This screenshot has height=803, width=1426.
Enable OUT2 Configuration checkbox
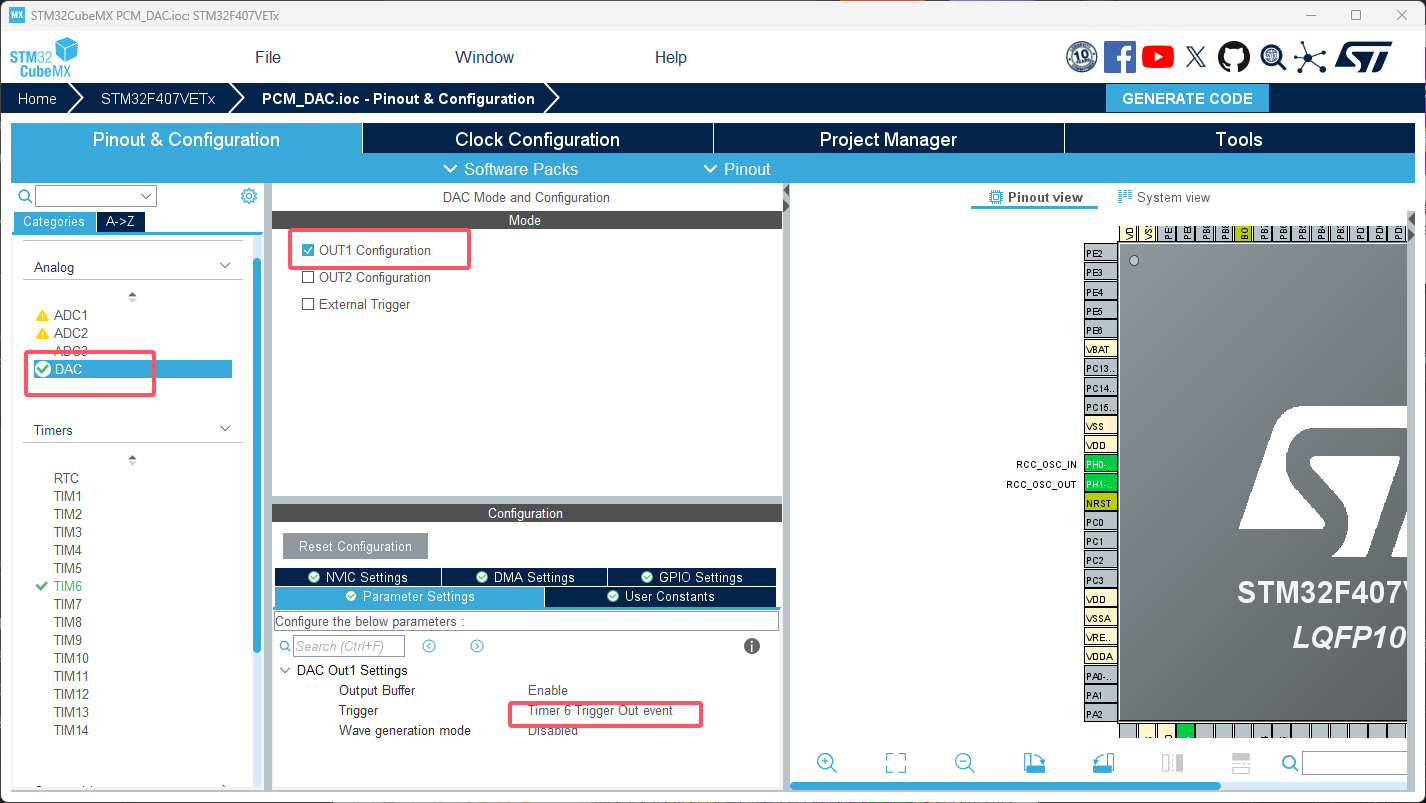coord(308,277)
